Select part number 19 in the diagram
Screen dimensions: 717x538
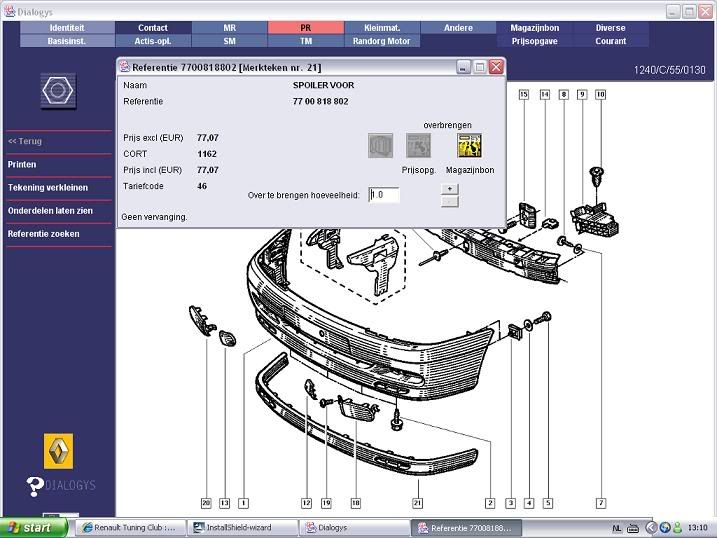click(326, 503)
